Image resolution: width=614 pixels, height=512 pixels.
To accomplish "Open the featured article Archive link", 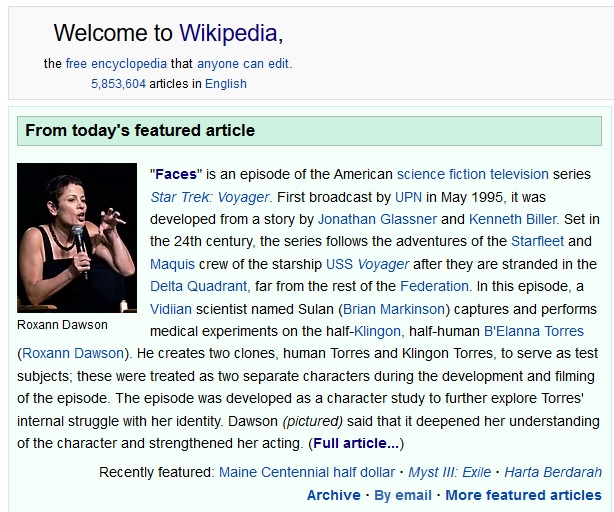I will point(334,495).
